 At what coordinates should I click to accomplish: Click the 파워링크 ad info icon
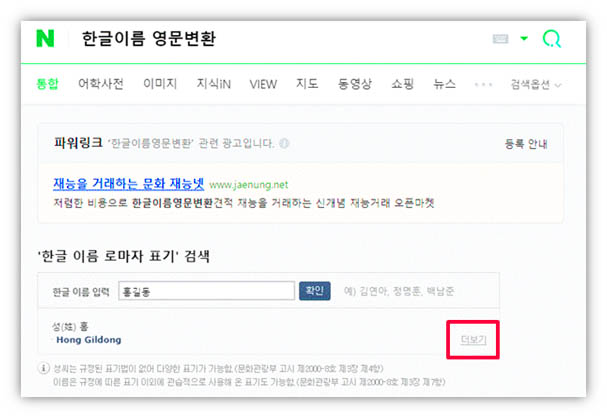(285, 144)
